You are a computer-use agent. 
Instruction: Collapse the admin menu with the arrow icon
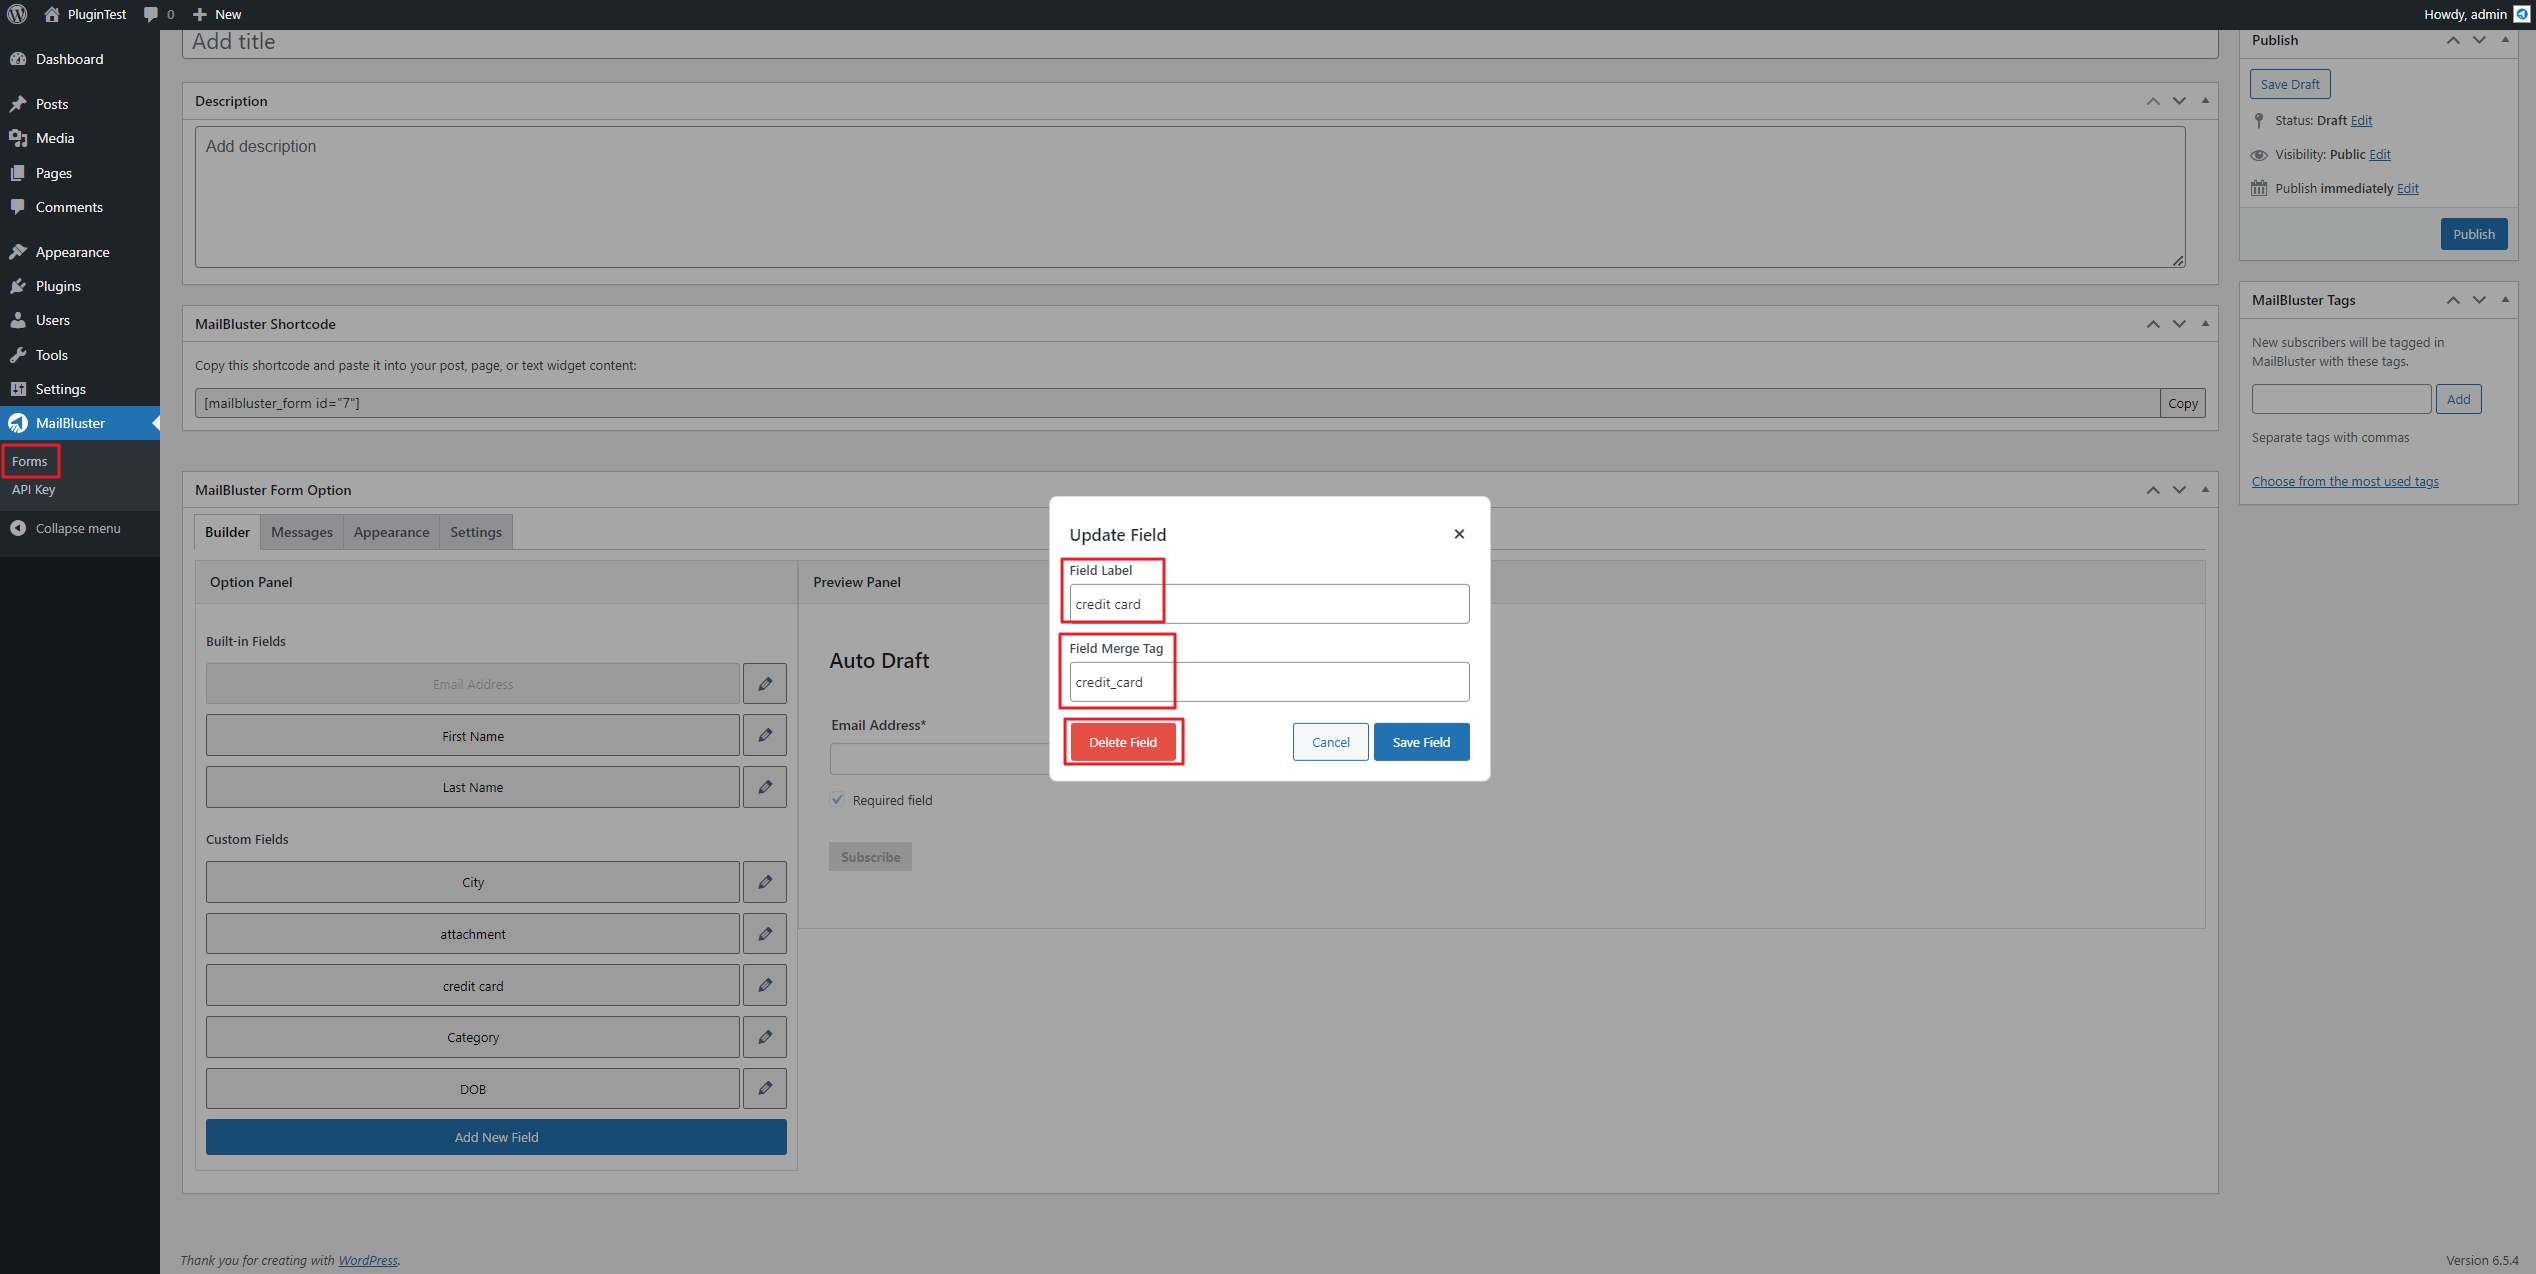(x=20, y=528)
